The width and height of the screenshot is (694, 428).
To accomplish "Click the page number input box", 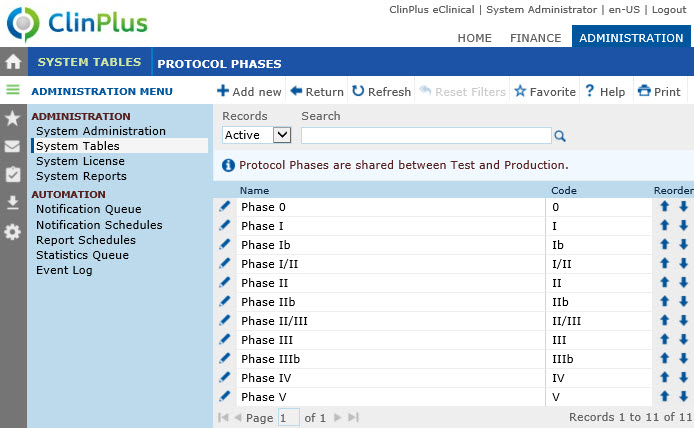I will (288, 417).
